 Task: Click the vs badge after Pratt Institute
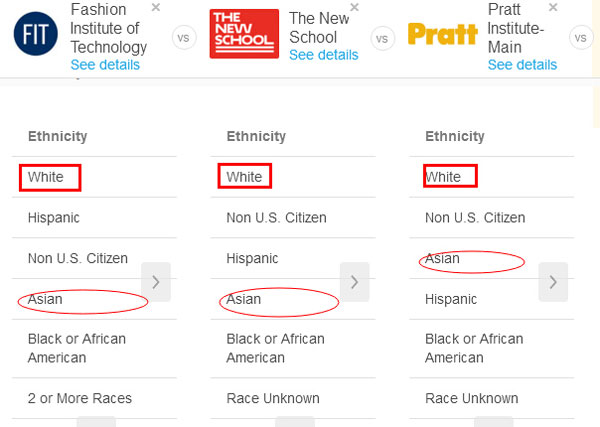coord(581,38)
